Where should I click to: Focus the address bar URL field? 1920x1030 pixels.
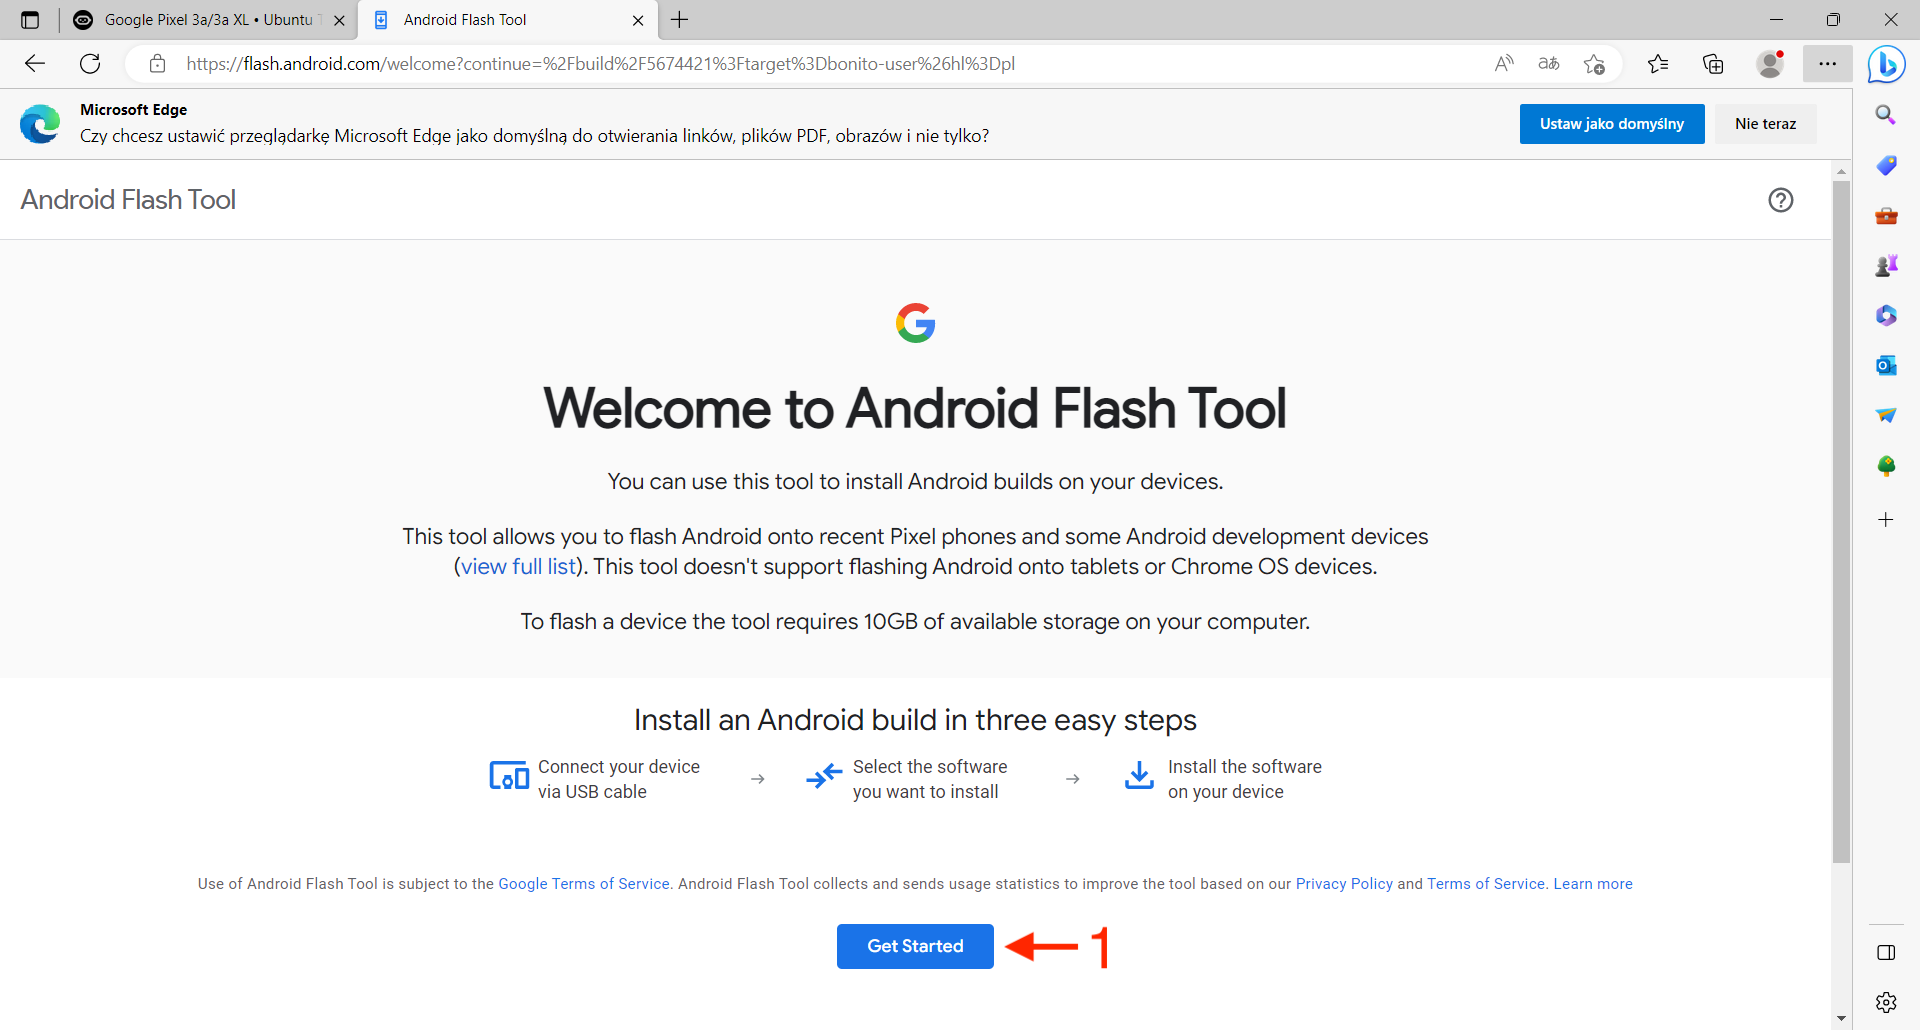click(x=600, y=64)
